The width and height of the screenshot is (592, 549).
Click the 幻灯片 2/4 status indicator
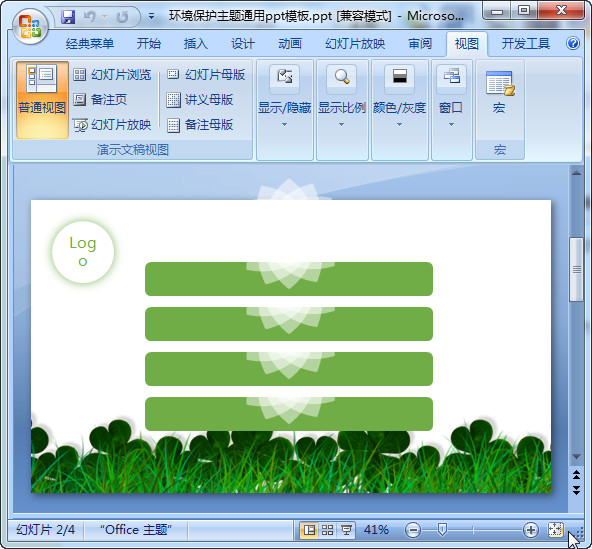click(x=45, y=530)
